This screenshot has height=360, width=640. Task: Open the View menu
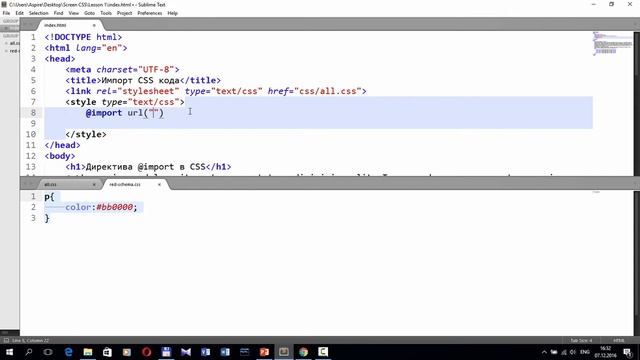(x=73, y=13)
